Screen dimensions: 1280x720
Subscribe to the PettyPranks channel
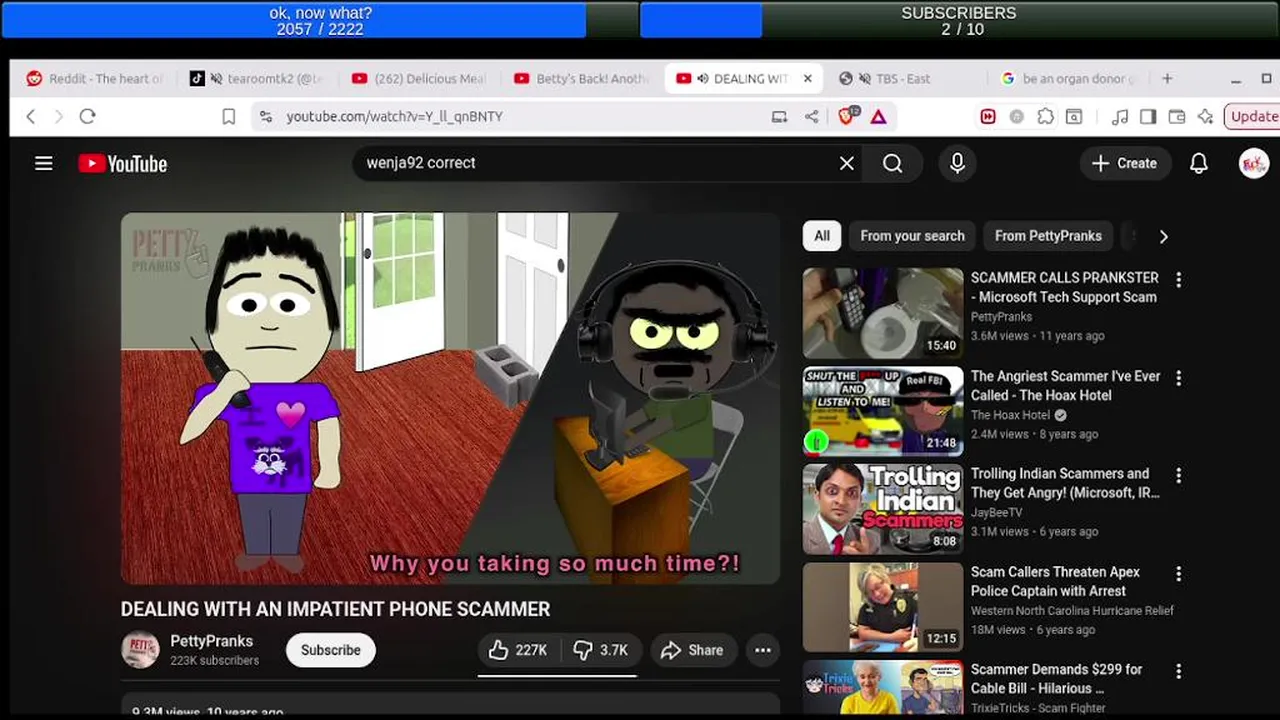pos(330,650)
